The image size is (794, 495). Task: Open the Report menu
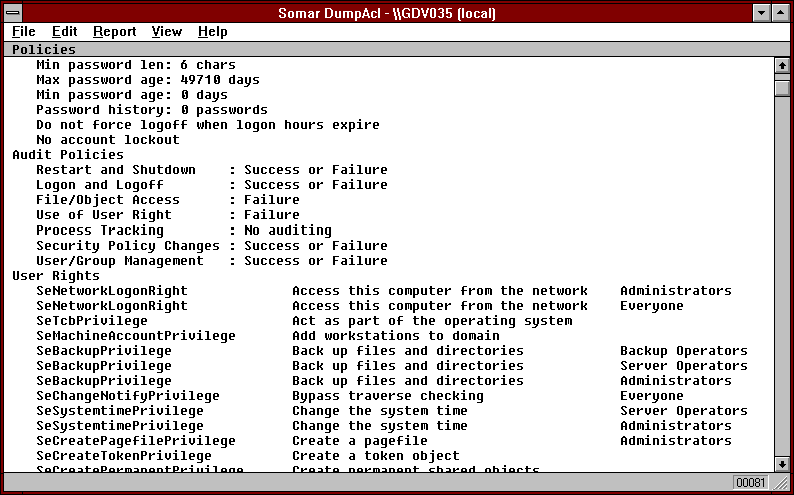tap(114, 32)
